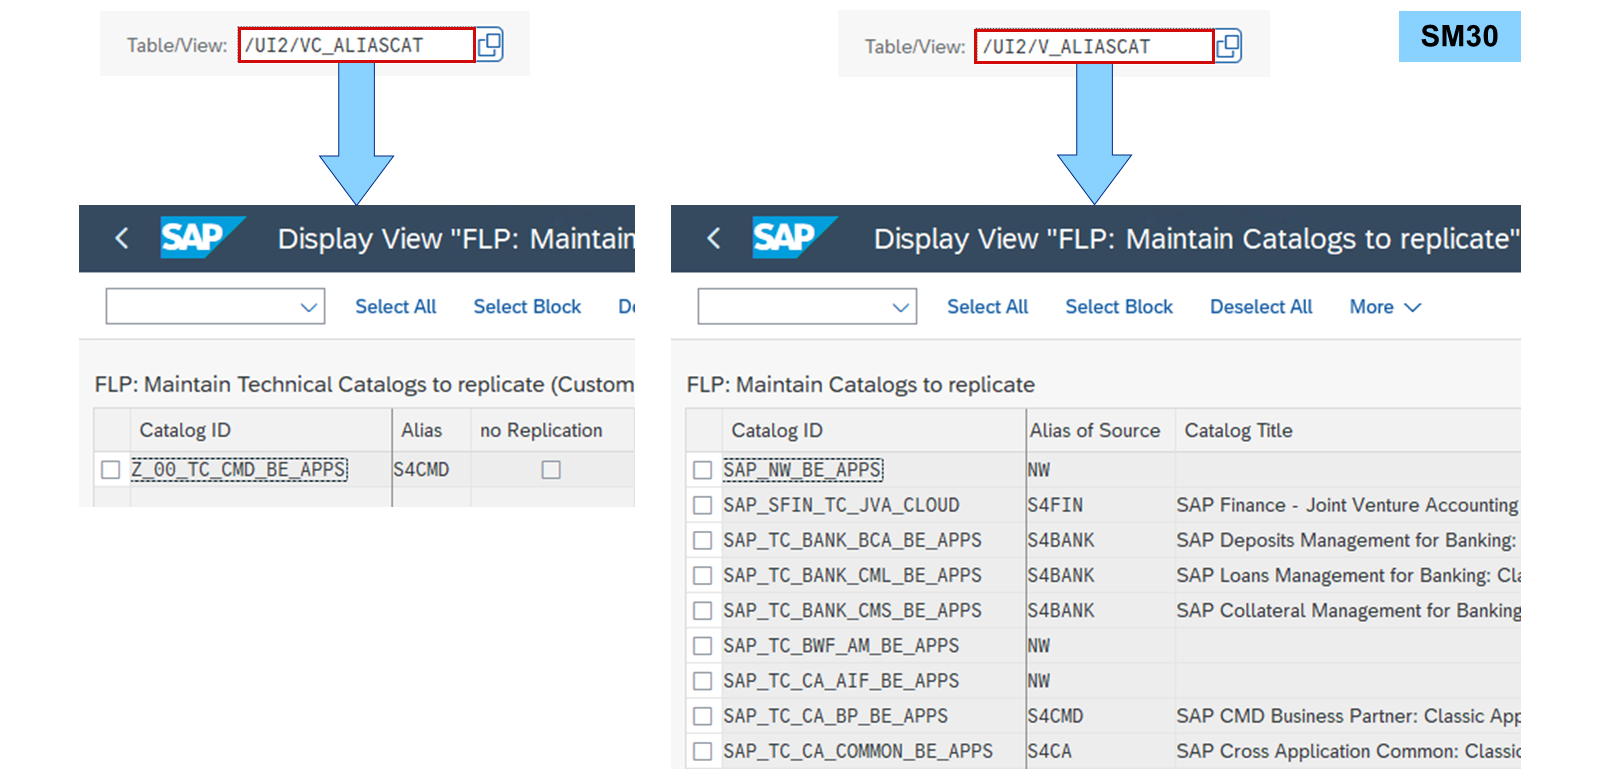
Task: Select row checkbox for Z_00_TC_CMD_BE_APPS
Action: coord(111,470)
